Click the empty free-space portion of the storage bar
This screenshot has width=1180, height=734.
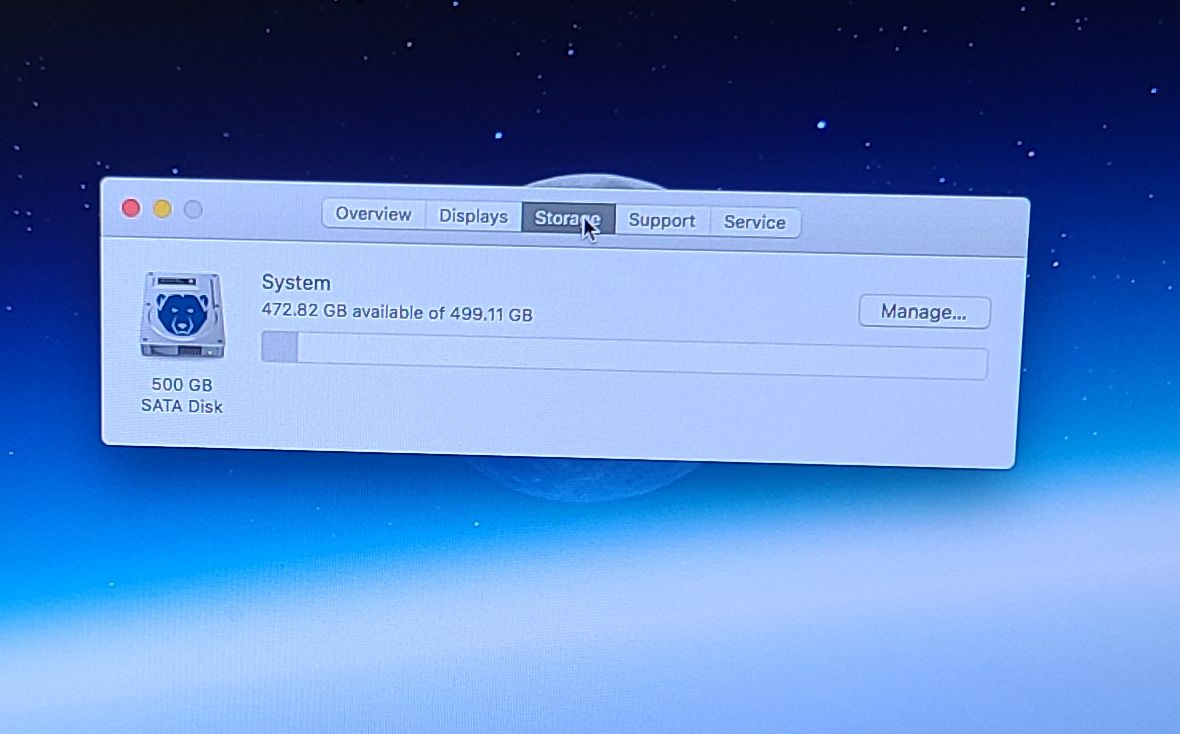[640, 356]
